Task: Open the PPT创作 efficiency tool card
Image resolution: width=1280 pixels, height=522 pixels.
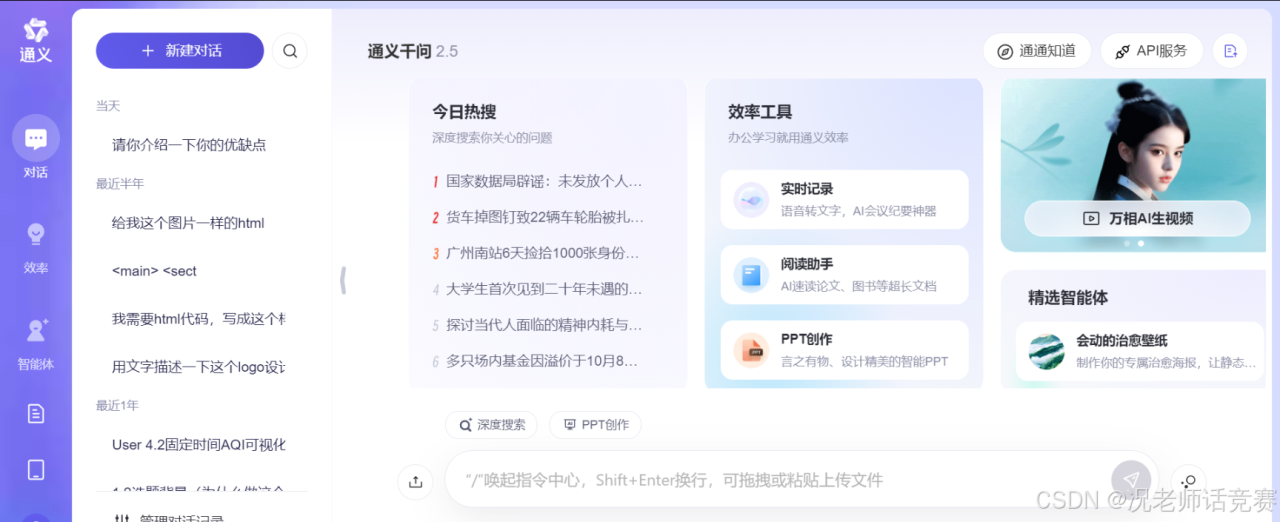Action: 844,350
